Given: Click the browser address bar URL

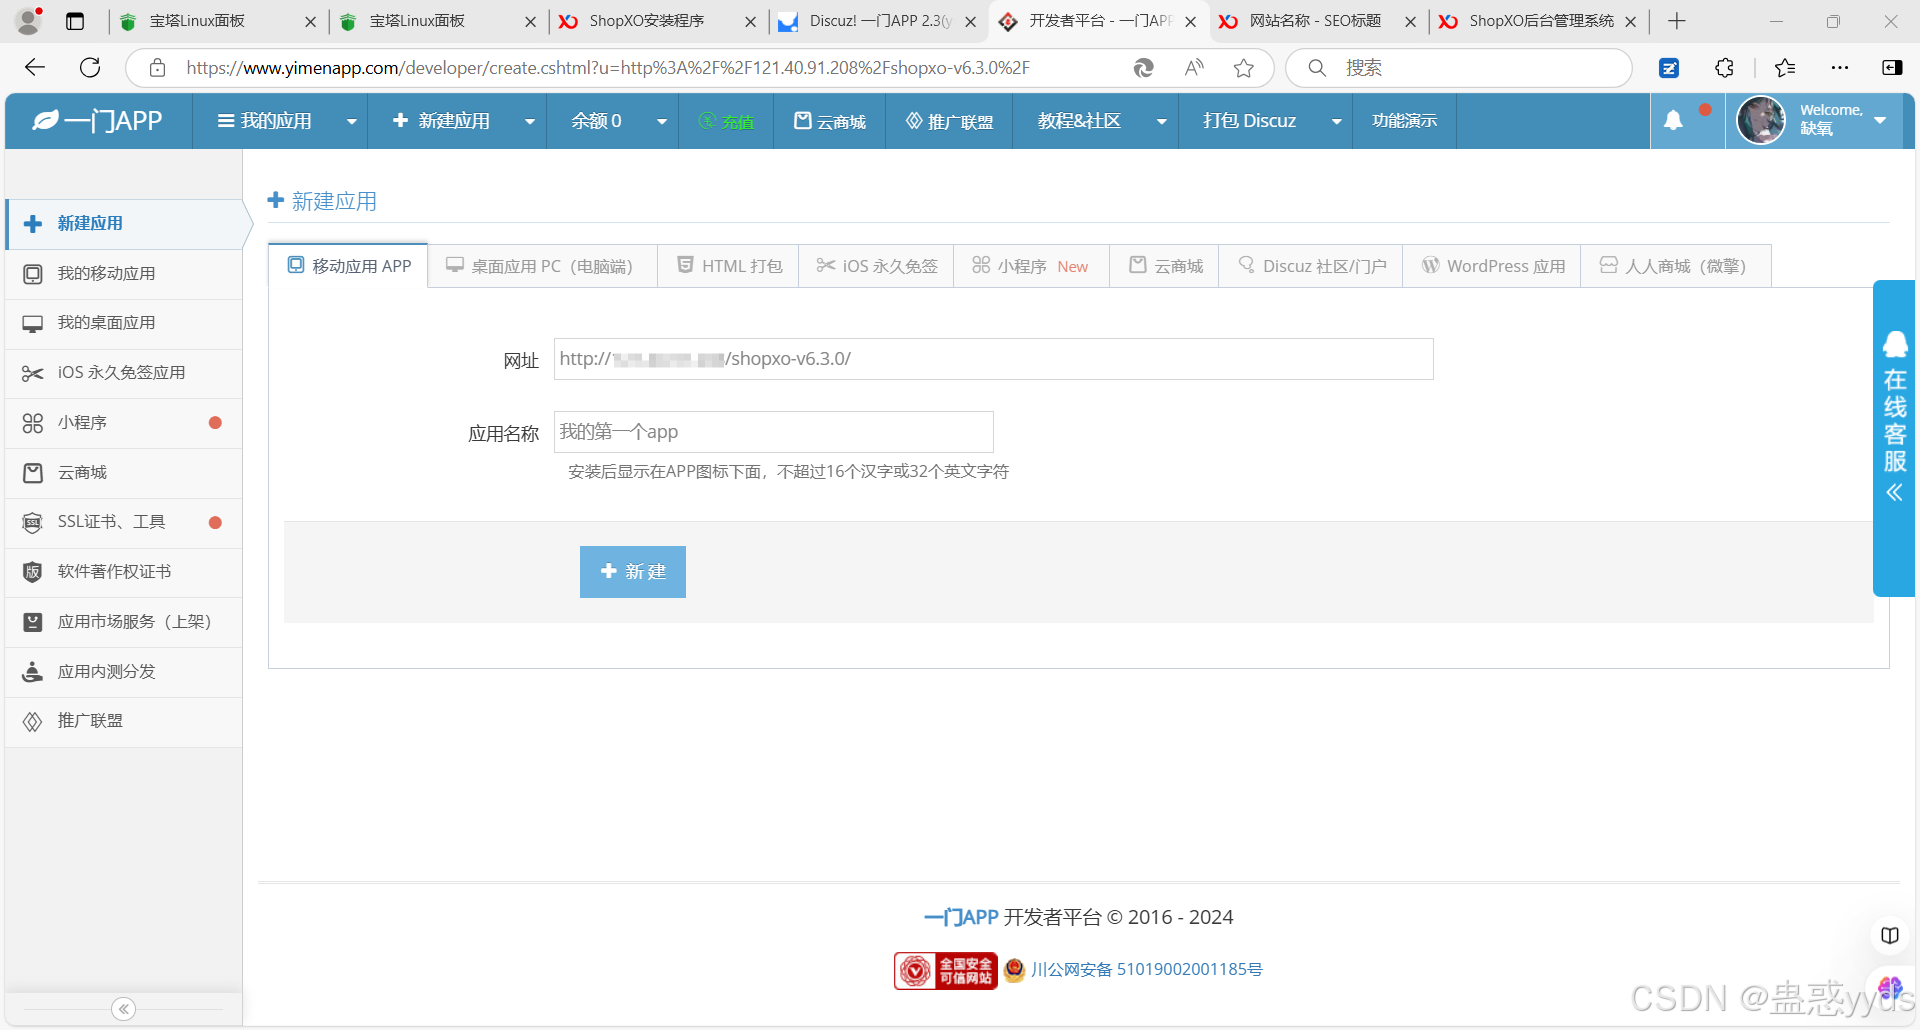Looking at the screenshot, I should click(608, 67).
